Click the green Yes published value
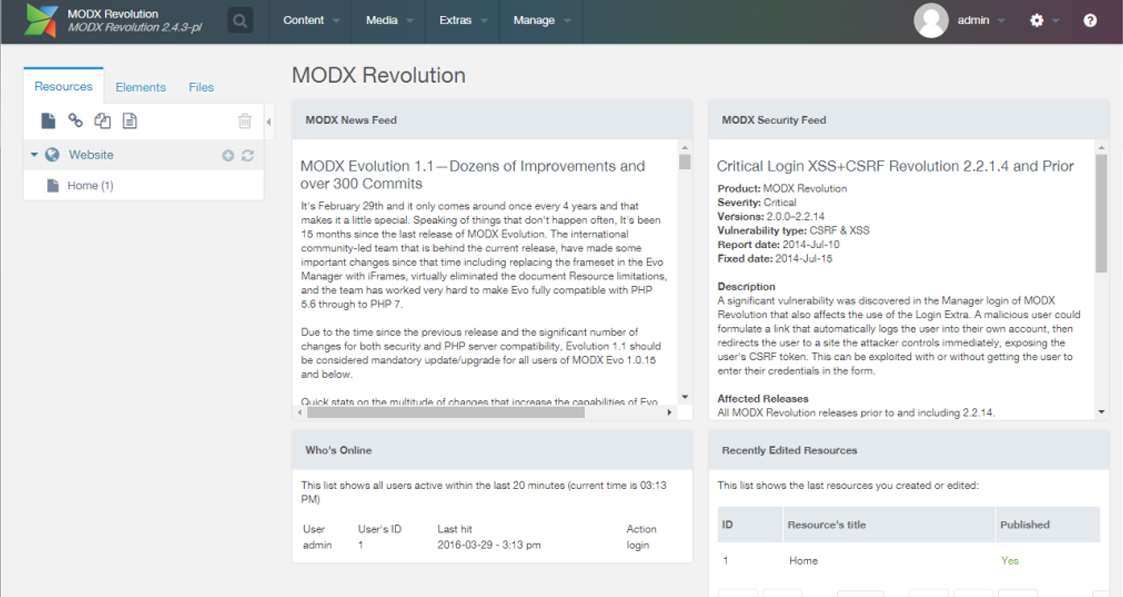Image resolution: width=1123 pixels, height=597 pixels. pos(1010,560)
